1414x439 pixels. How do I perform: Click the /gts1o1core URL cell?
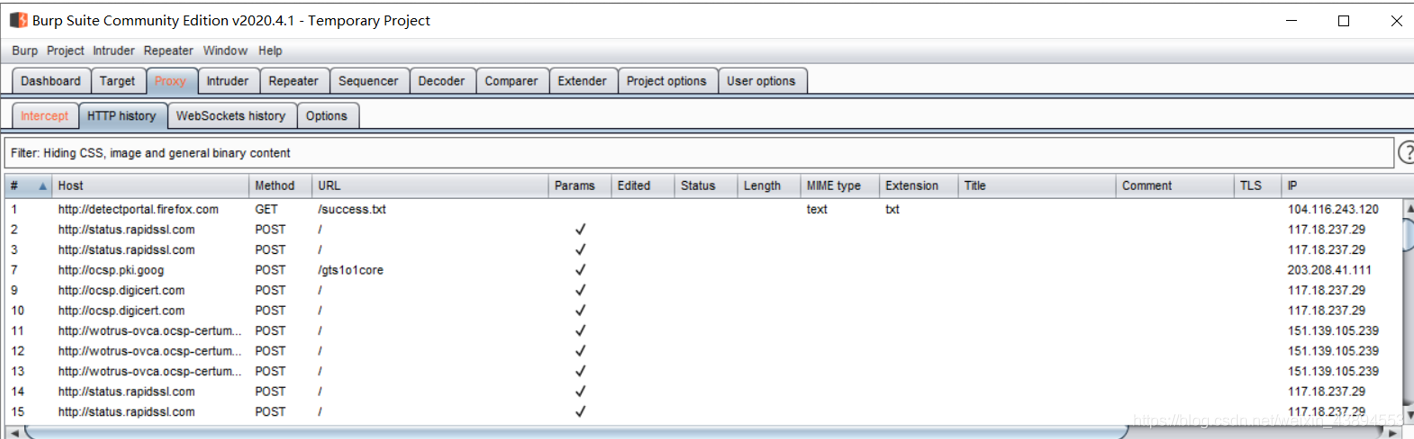pyautogui.click(x=350, y=270)
